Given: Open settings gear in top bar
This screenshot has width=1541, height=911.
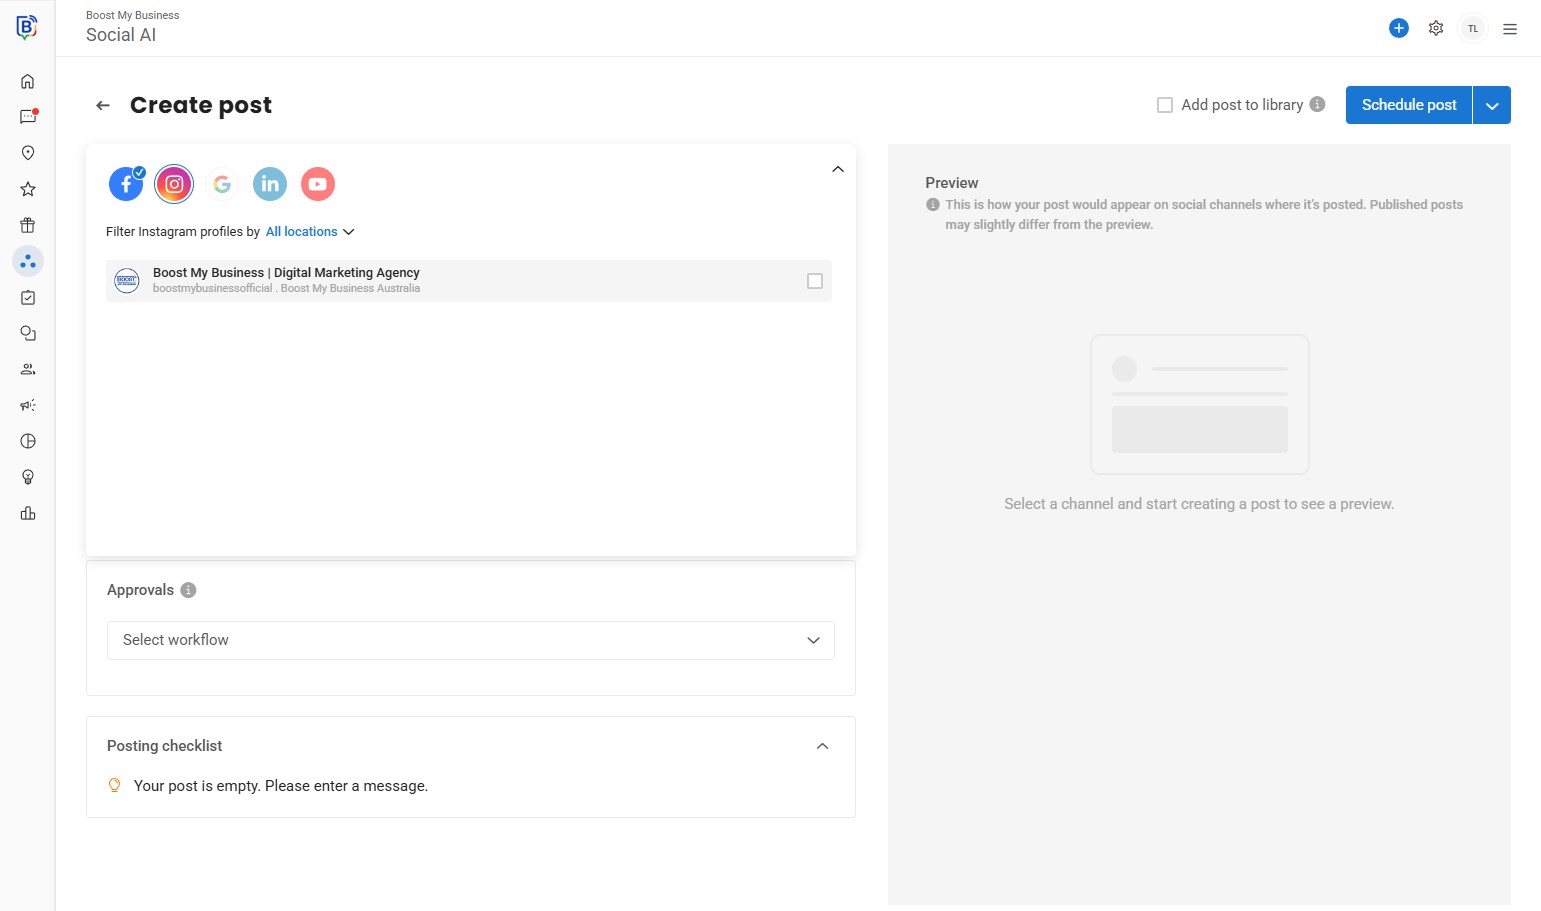Looking at the screenshot, I should pos(1436,28).
